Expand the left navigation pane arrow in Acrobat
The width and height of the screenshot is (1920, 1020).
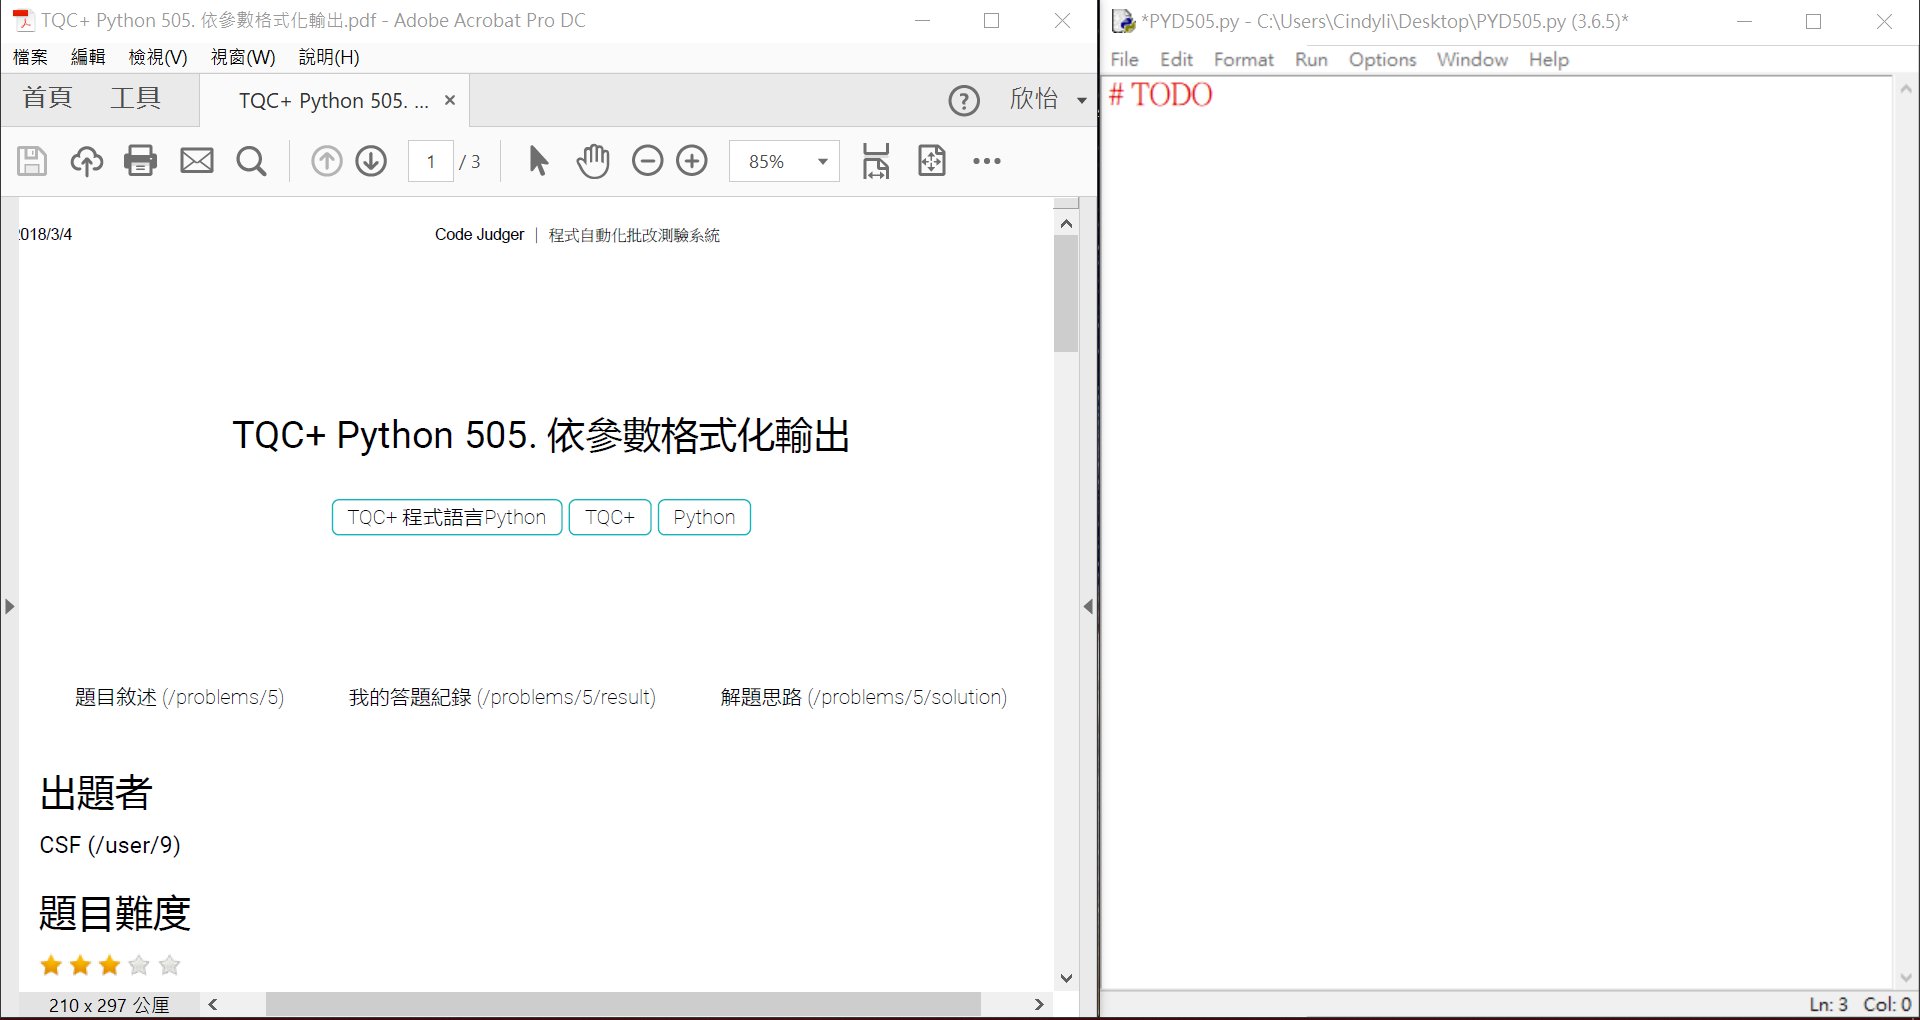[x=9, y=606]
